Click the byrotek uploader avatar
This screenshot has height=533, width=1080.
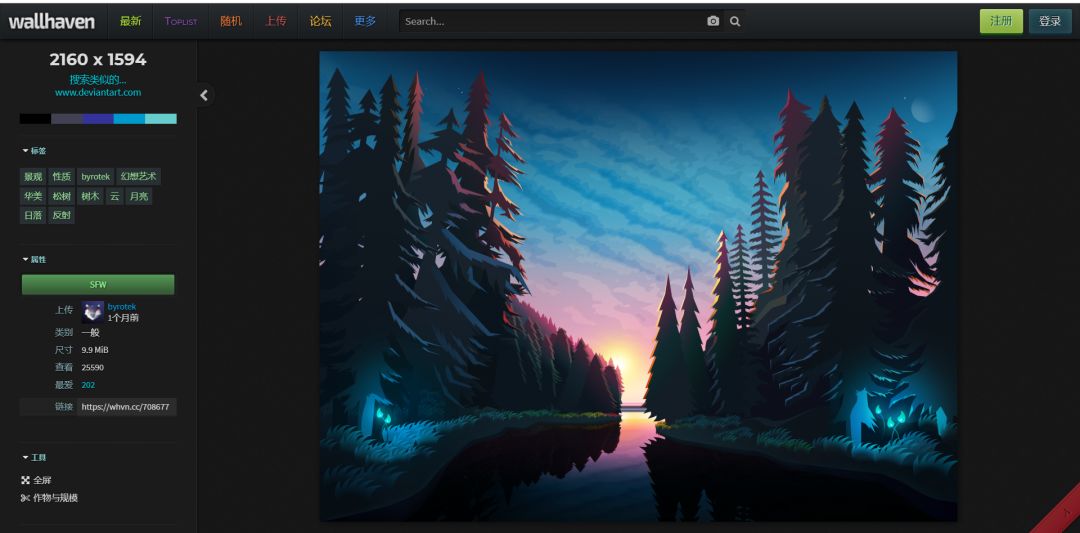(x=92, y=312)
